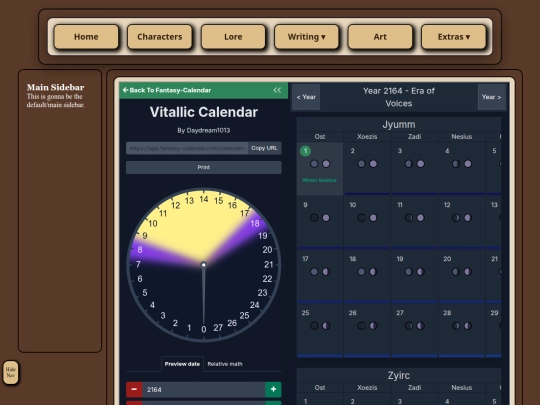Select day number 19 in Jyumm

click(x=400, y=259)
